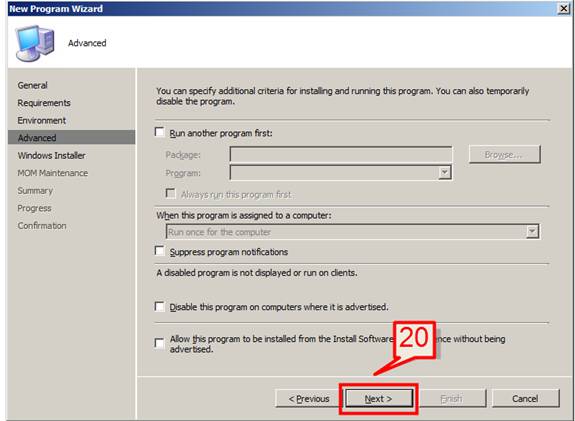Check Always run this program first
Image resolution: width=575 pixels, height=421 pixels.
(171, 193)
